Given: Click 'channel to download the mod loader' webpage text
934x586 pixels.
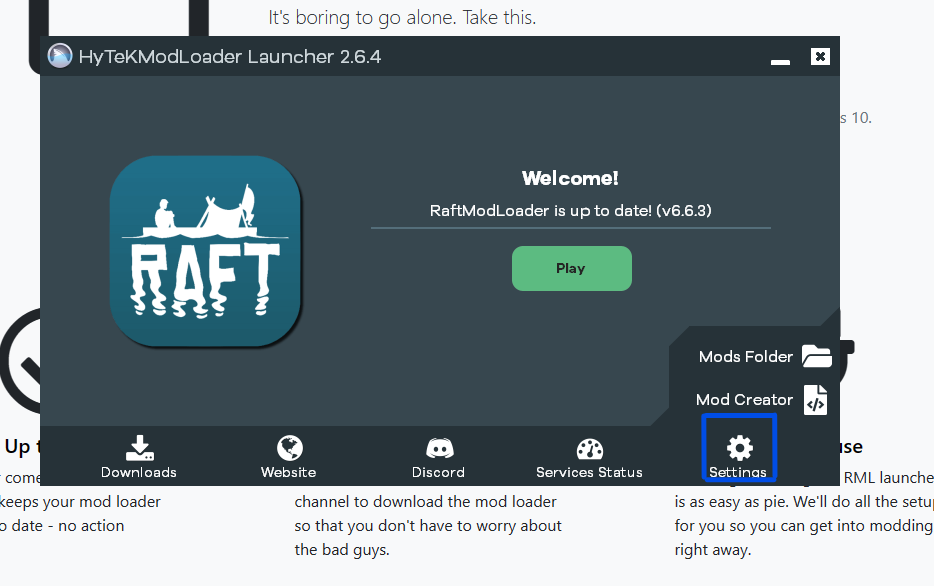Looking at the screenshot, I should coord(425,502).
